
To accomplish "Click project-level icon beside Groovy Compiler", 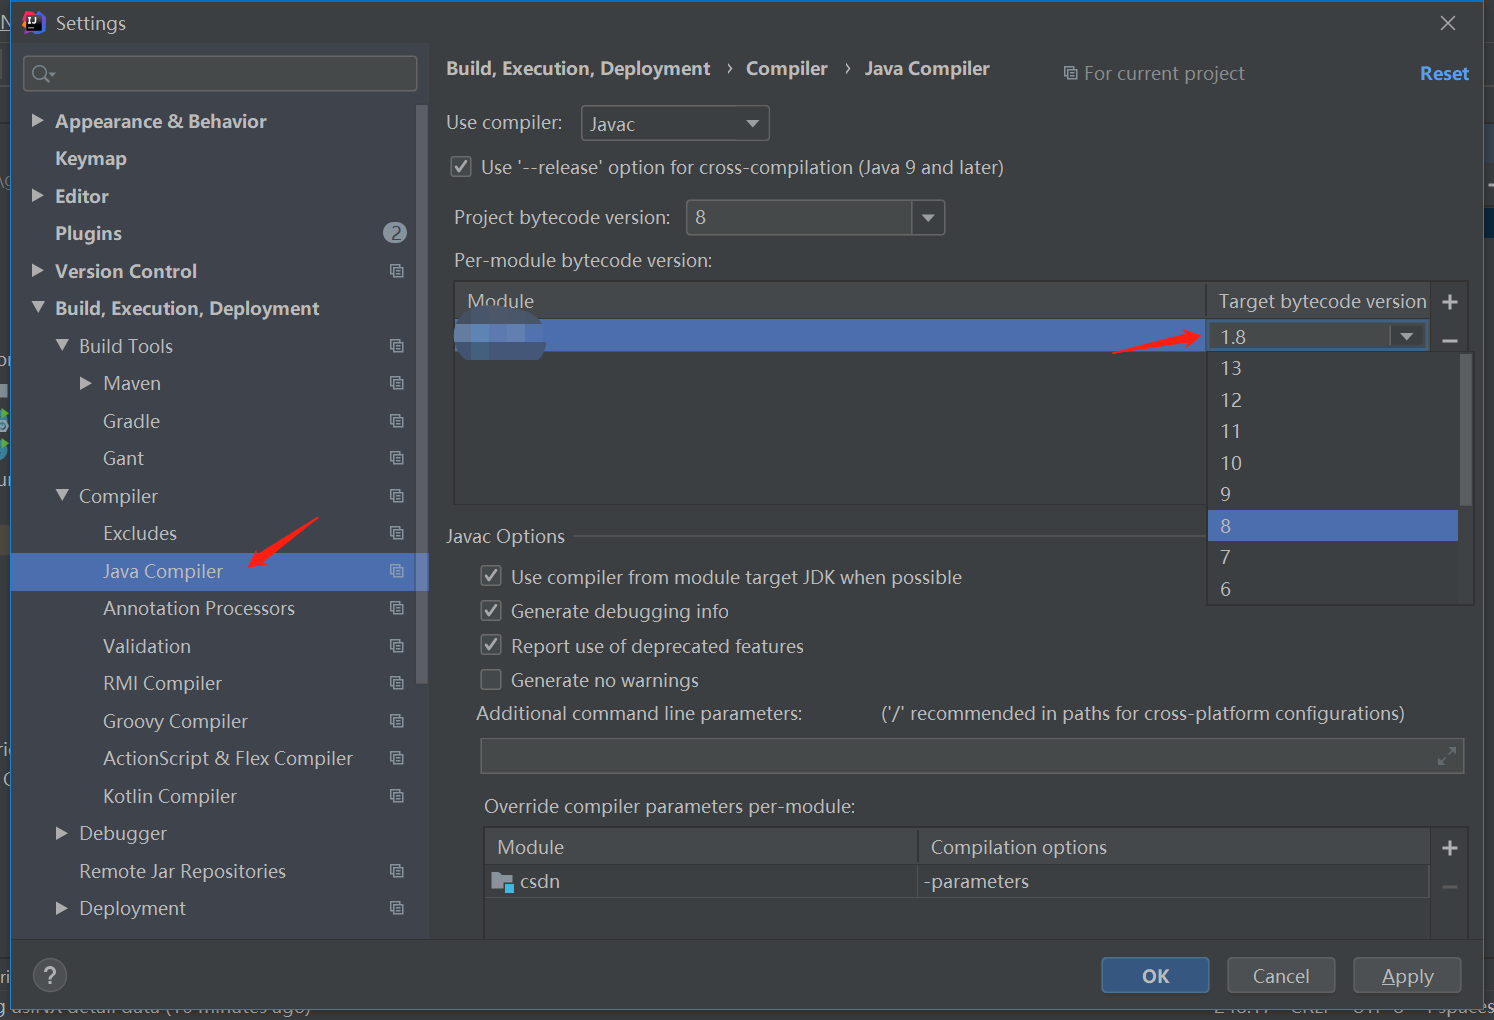I will [397, 721].
